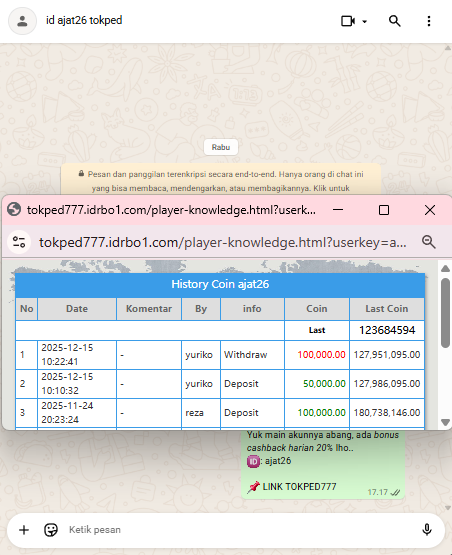Close the tokped777 popup window
Screen dimensions: 452x555
pos(430,210)
